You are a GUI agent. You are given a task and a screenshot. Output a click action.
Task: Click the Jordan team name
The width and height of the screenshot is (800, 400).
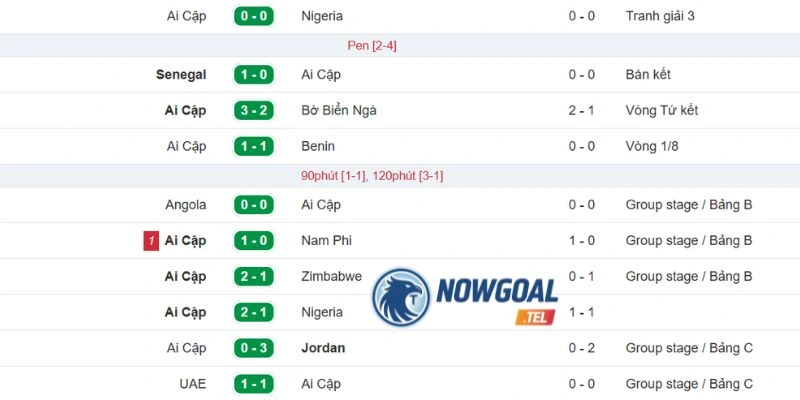pos(323,348)
